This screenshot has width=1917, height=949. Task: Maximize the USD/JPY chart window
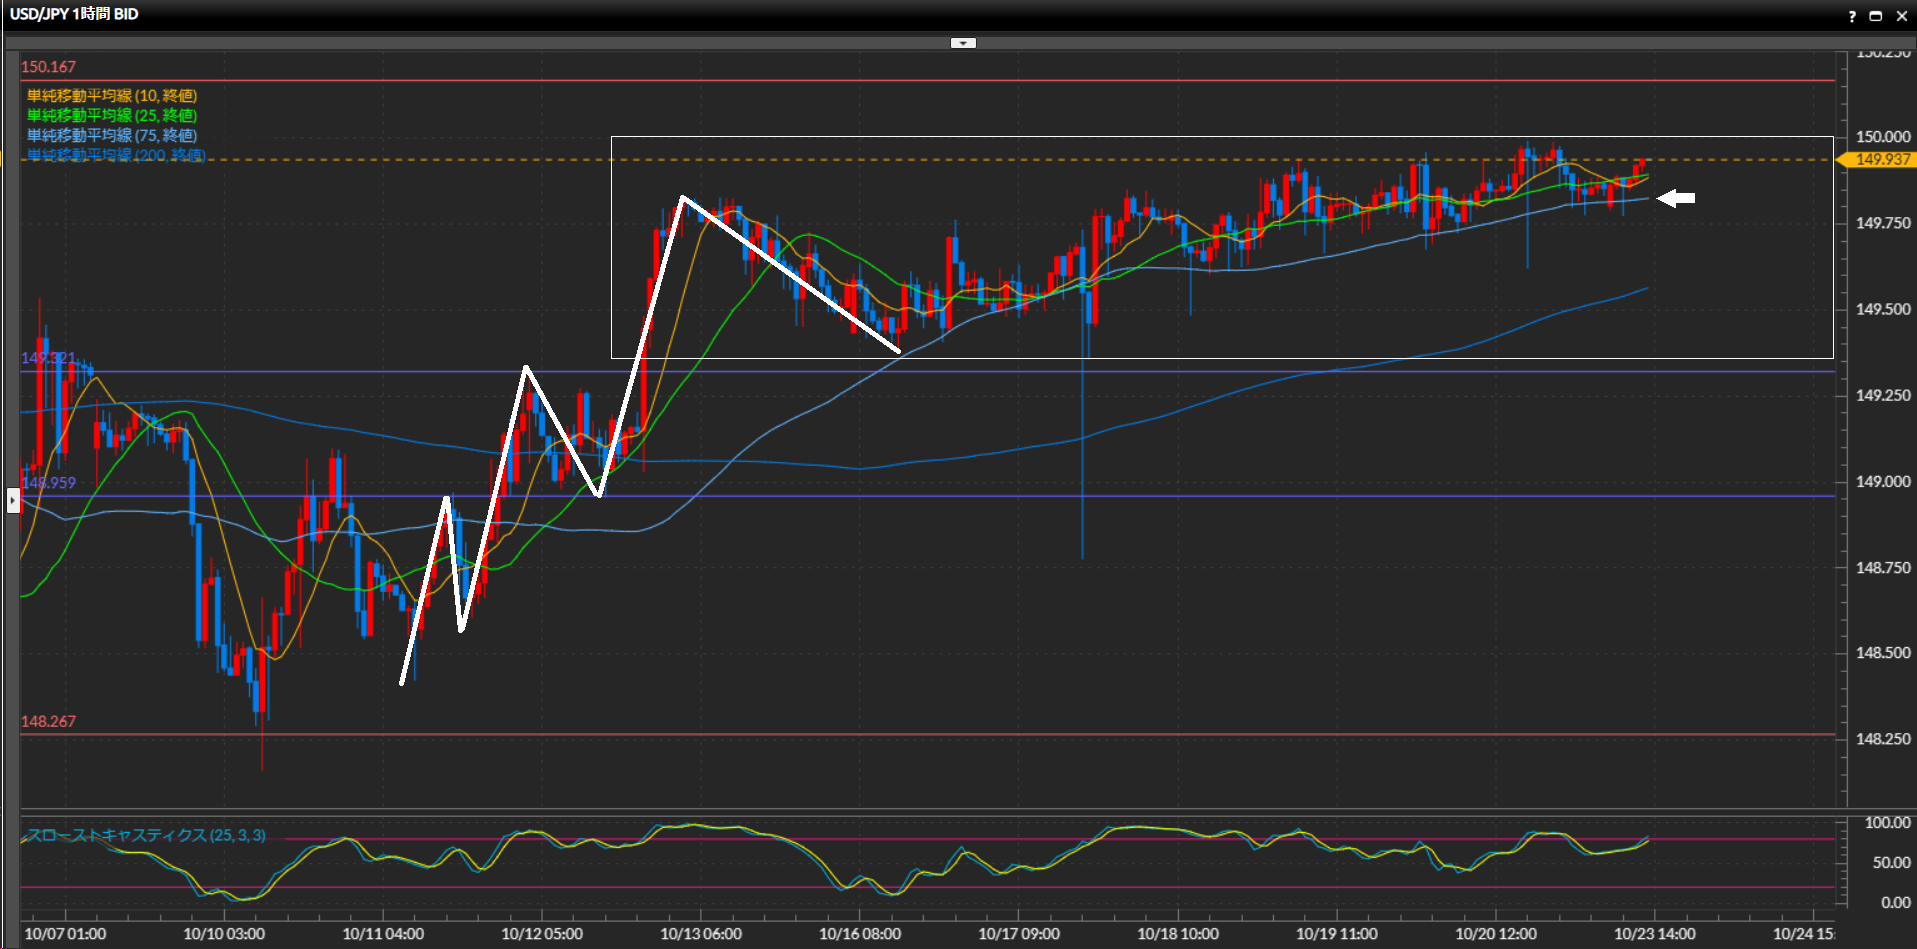point(1876,16)
